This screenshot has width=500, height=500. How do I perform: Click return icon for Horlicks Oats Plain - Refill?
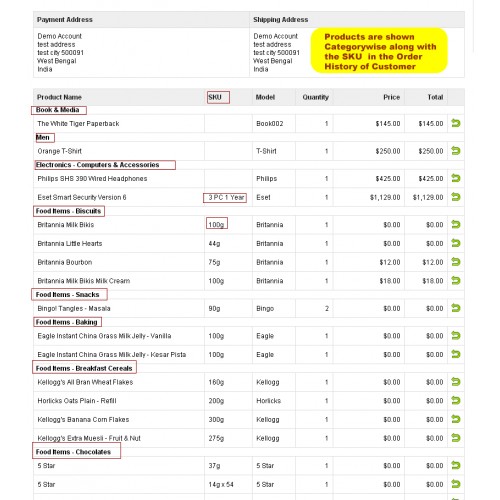[x=456, y=401]
